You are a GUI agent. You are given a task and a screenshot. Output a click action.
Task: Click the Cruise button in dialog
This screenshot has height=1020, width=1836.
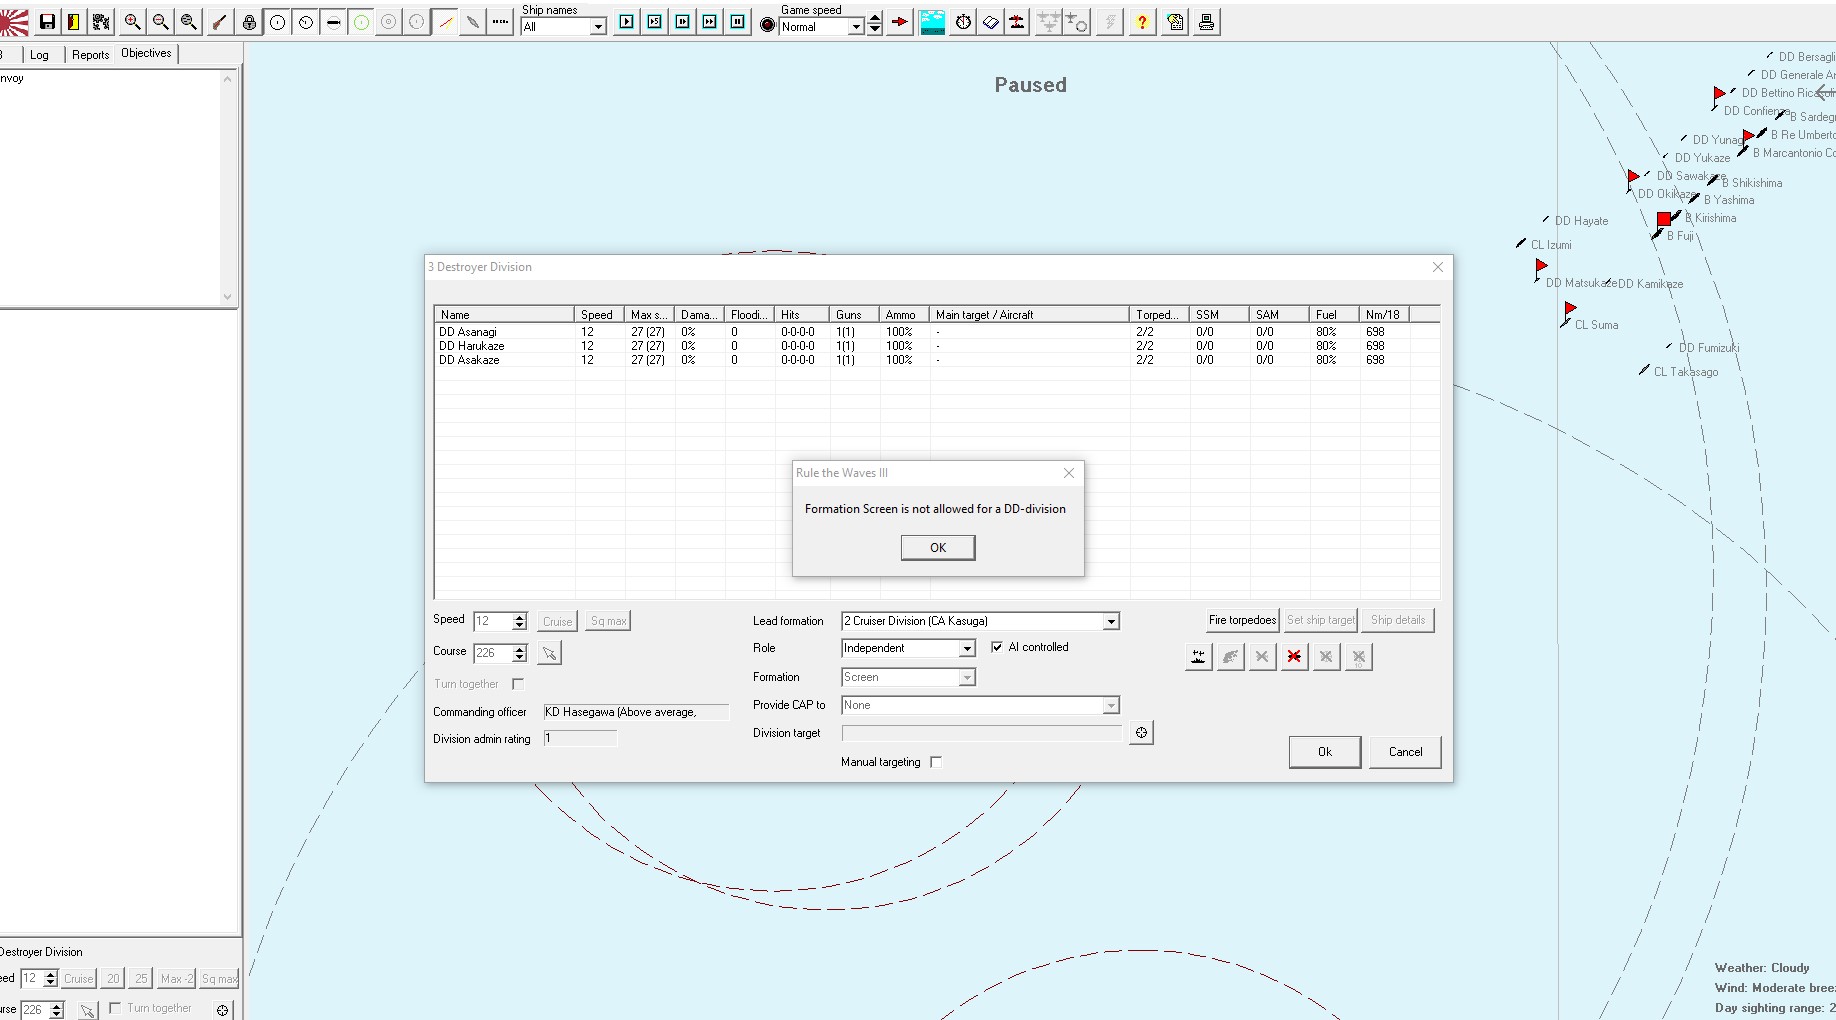pos(557,621)
